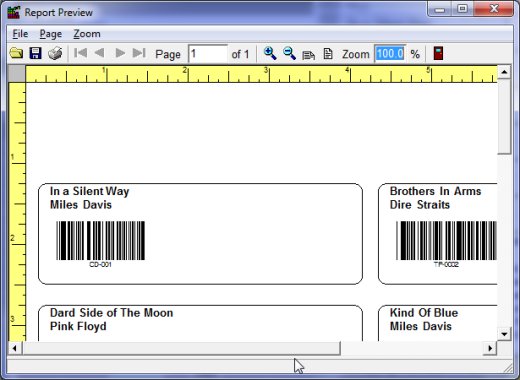This screenshot has height=380, width=520.
Task: Click the 'Brothers In Arms' title
Action: [x=435, y=191]
